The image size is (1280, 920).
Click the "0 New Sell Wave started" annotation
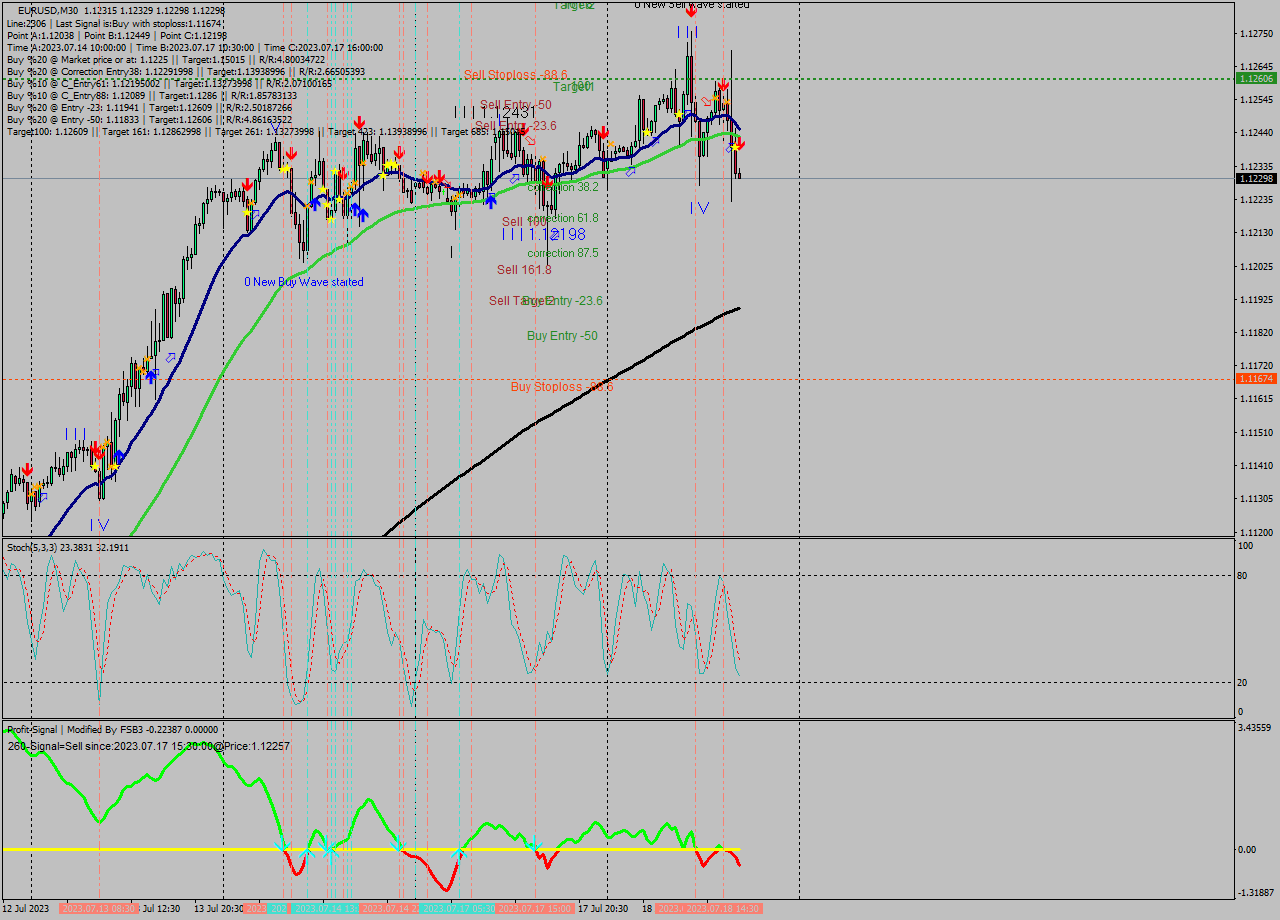690,3
